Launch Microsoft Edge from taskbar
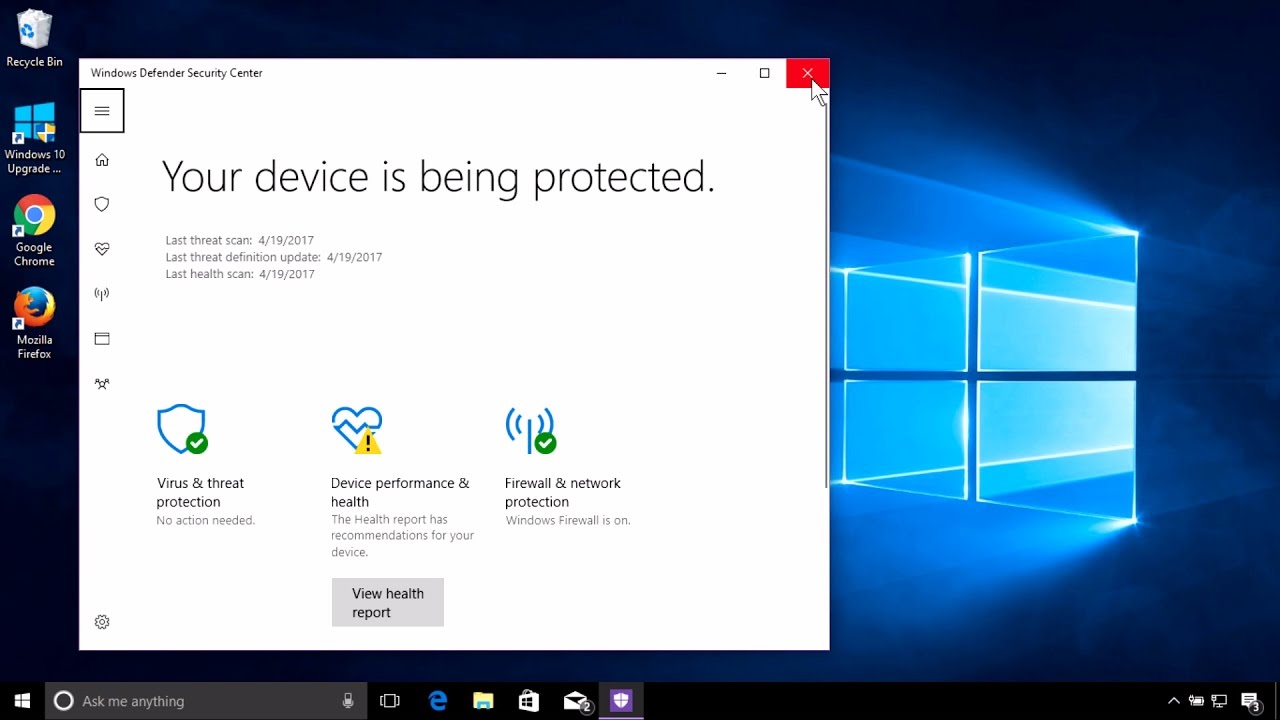The image size is (1280, 720). [x=437, y=700]
